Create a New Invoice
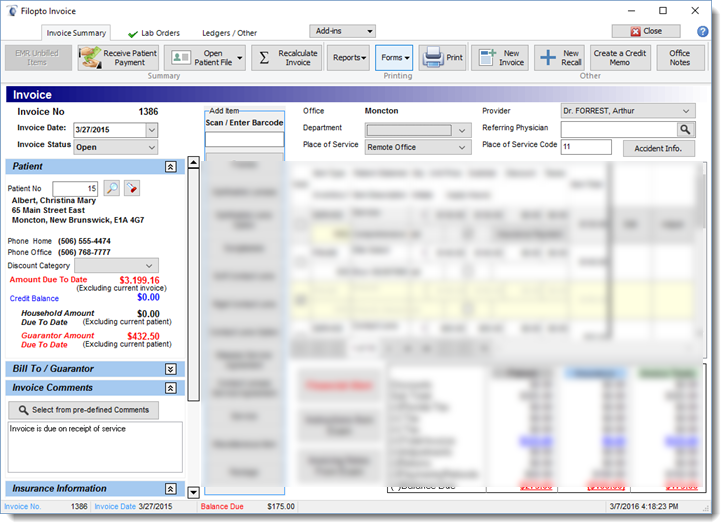This screenshot has height=529, width=727. [501, 58]
